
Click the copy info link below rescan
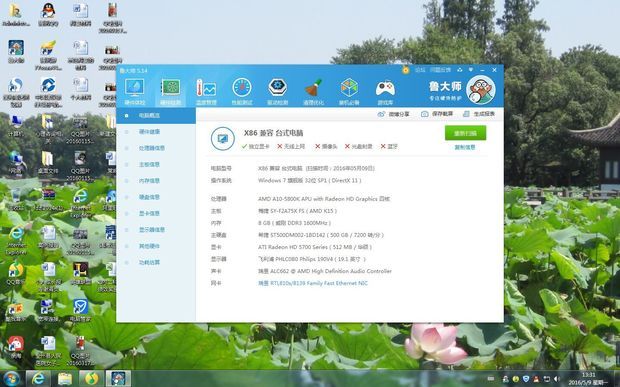pos(465,147)
